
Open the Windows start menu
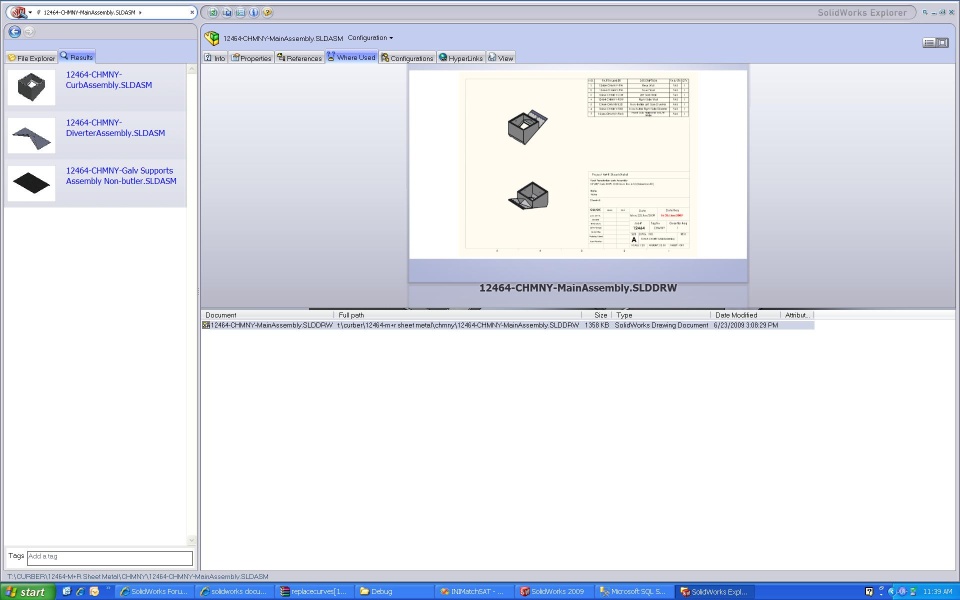coord(28,591)
